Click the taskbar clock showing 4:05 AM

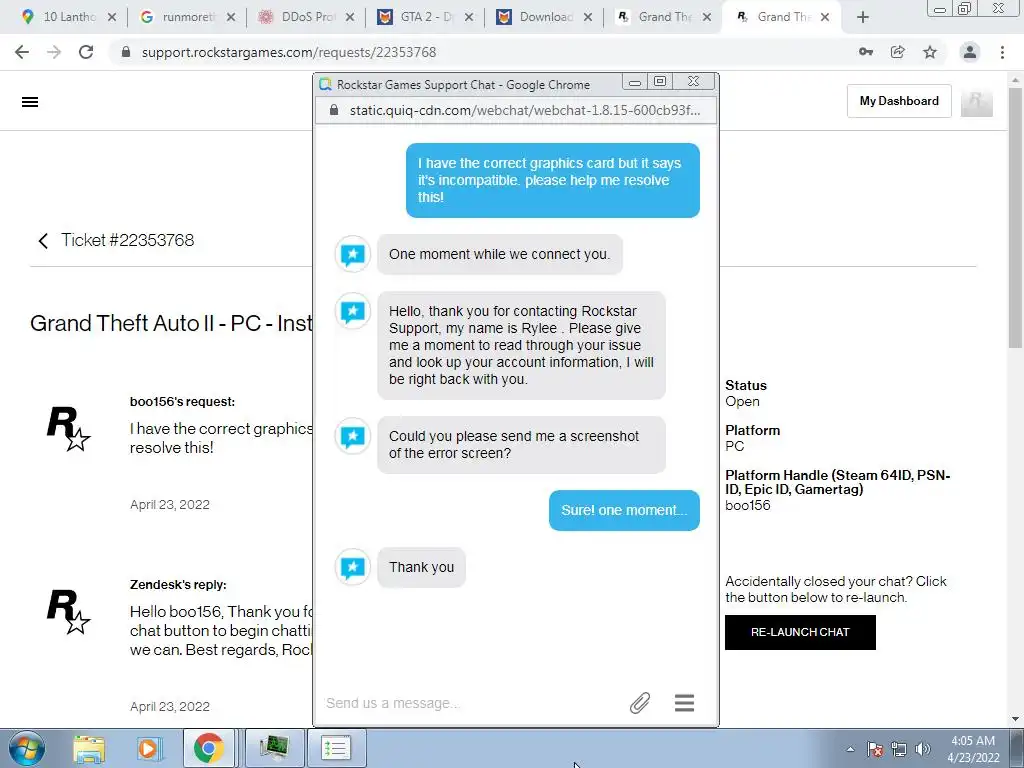pyautogui.click(x=973, y=748)
